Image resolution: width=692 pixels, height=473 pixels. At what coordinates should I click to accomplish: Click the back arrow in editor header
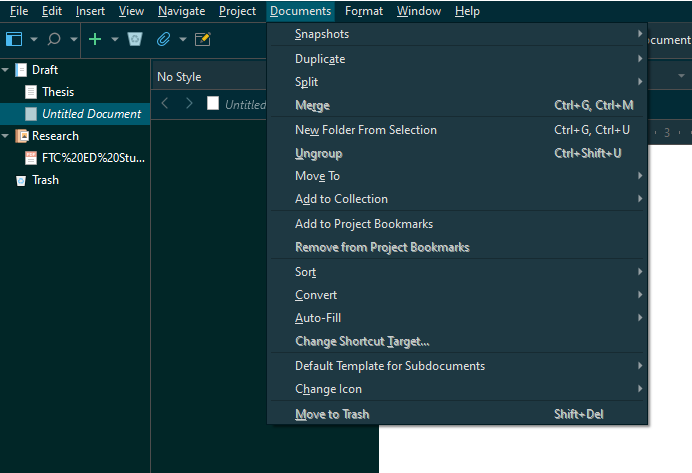[166, 103]
